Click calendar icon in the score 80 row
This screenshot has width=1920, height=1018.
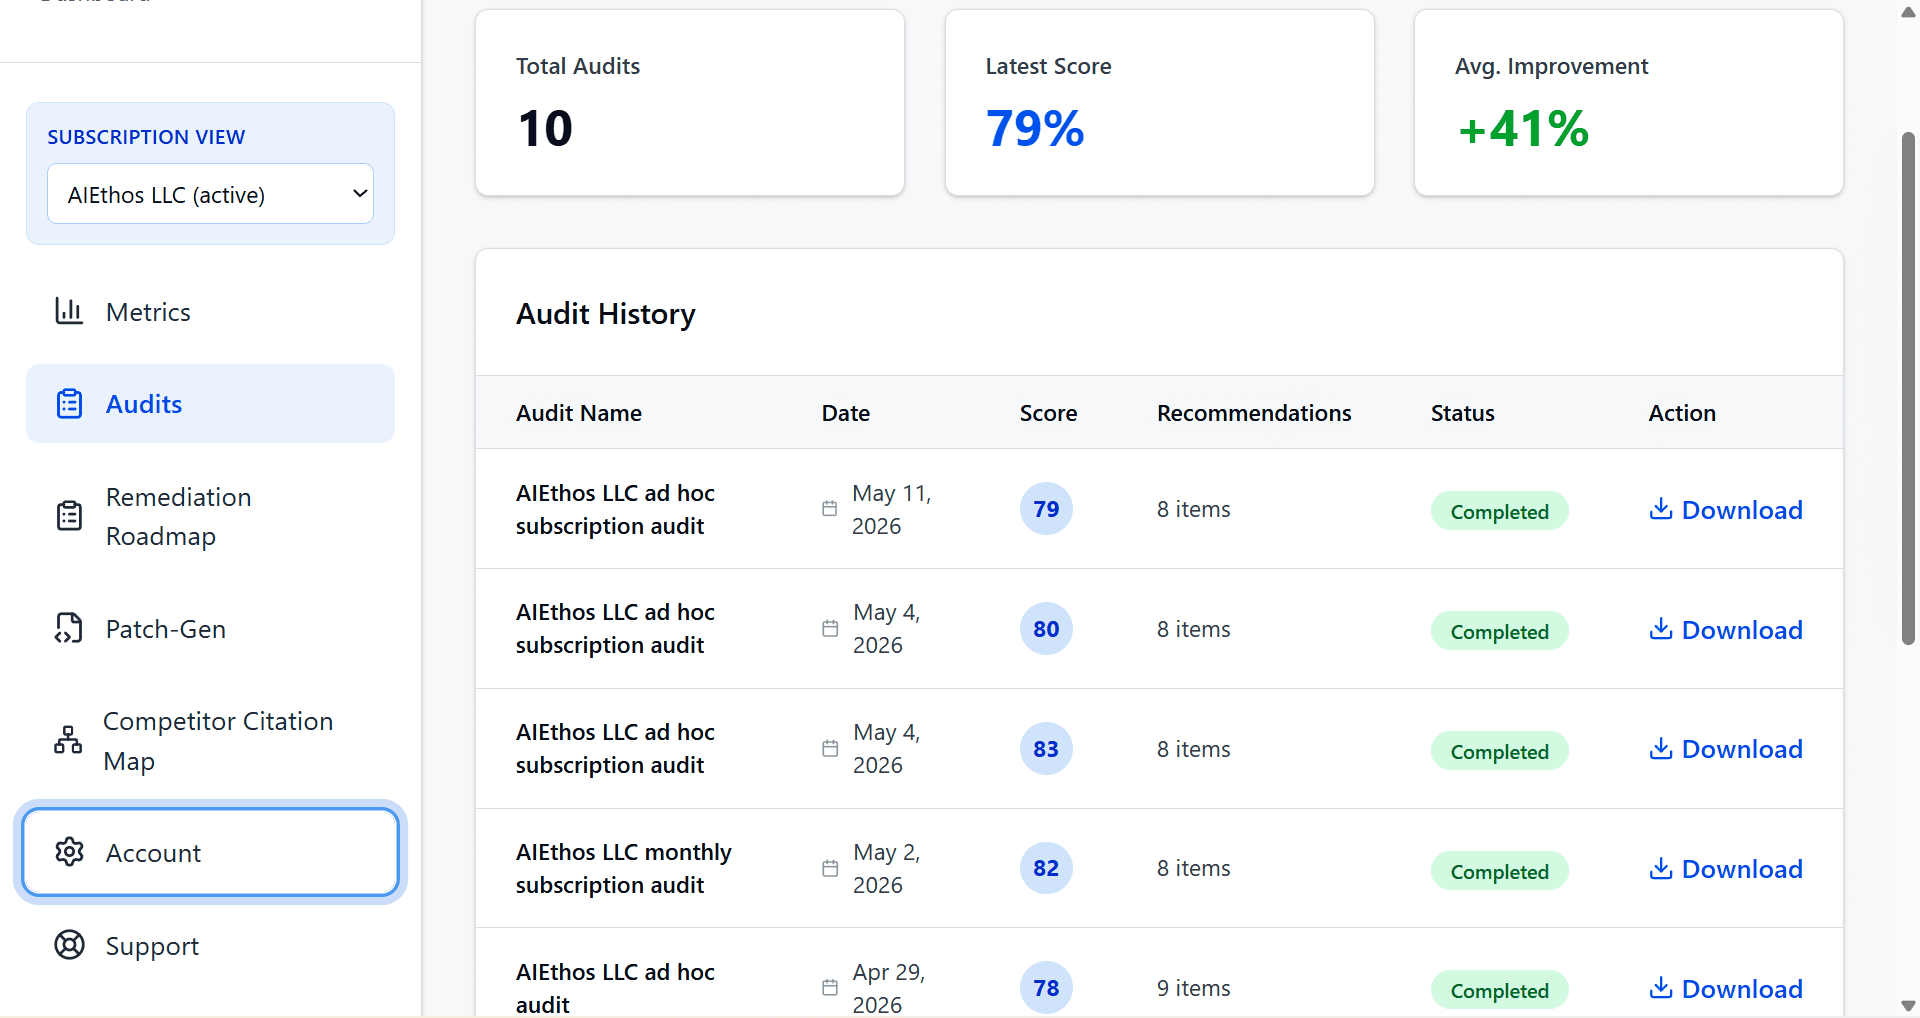tap(830, 629)
